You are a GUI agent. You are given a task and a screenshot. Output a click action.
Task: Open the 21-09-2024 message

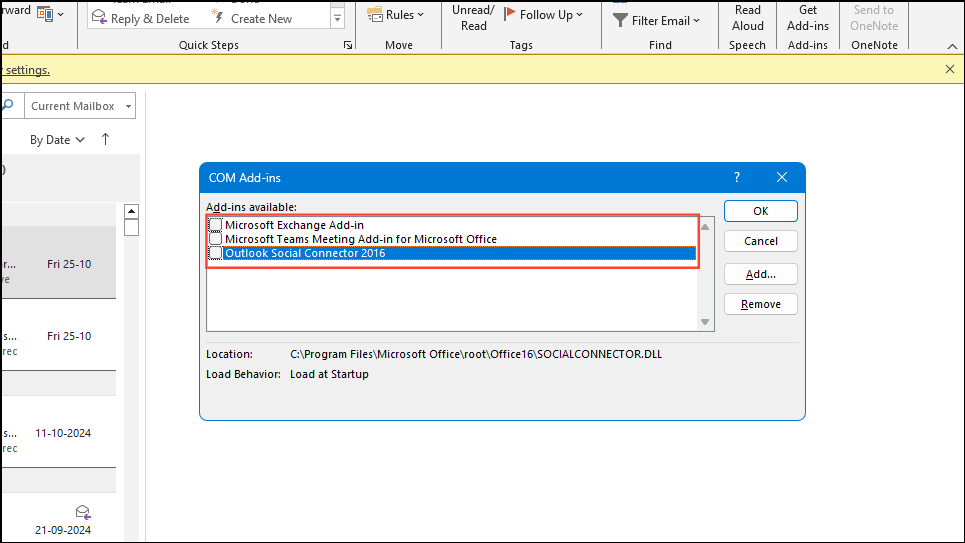point(59,520)
